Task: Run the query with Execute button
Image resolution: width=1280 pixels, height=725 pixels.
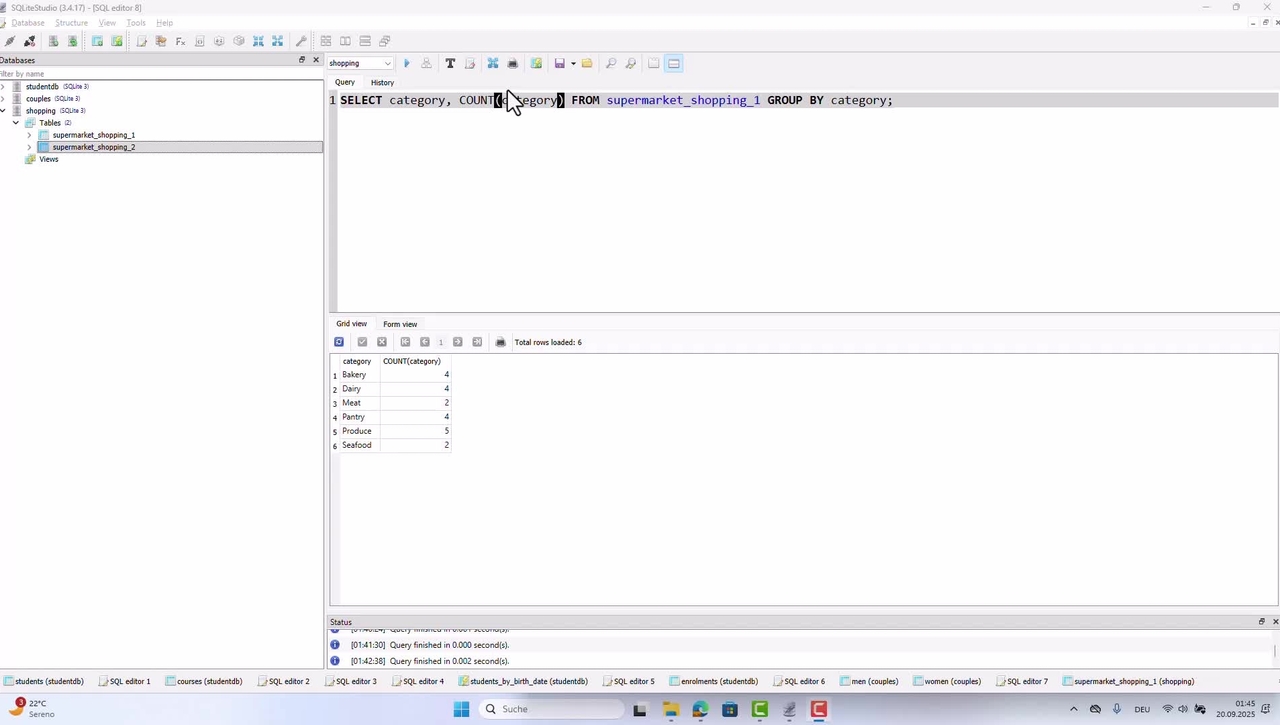Action: pos(406,63)
